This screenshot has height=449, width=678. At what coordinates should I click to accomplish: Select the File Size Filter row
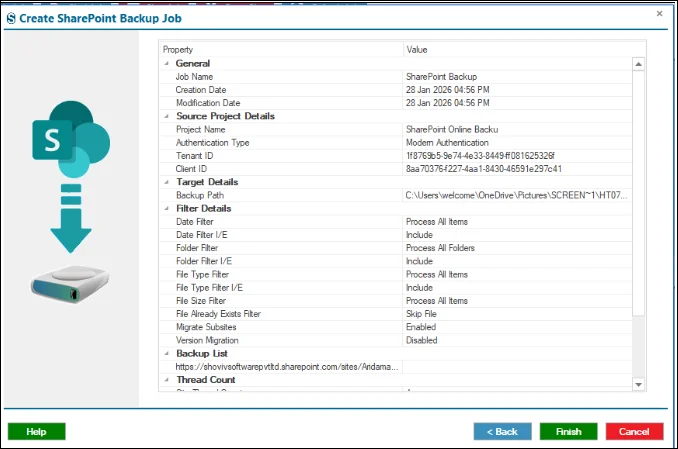coord(396,301)
